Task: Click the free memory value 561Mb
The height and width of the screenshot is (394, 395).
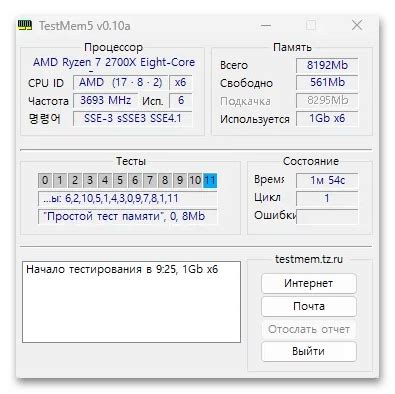Action: tap(327, 82)
